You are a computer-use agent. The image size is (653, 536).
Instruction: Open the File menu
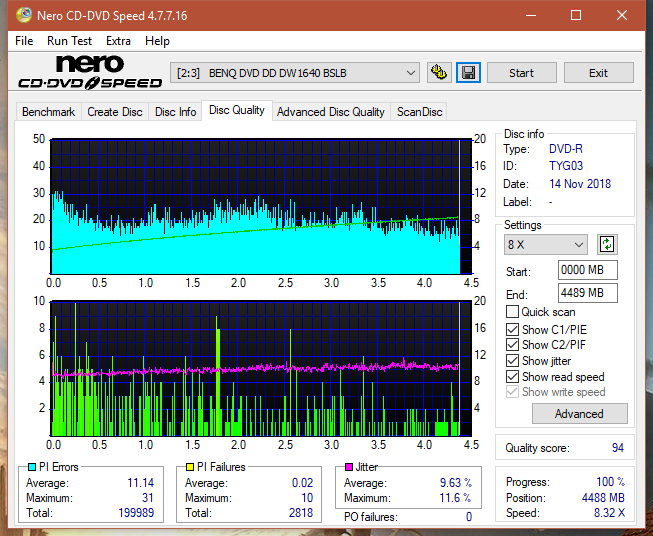[x=24, y=41]
